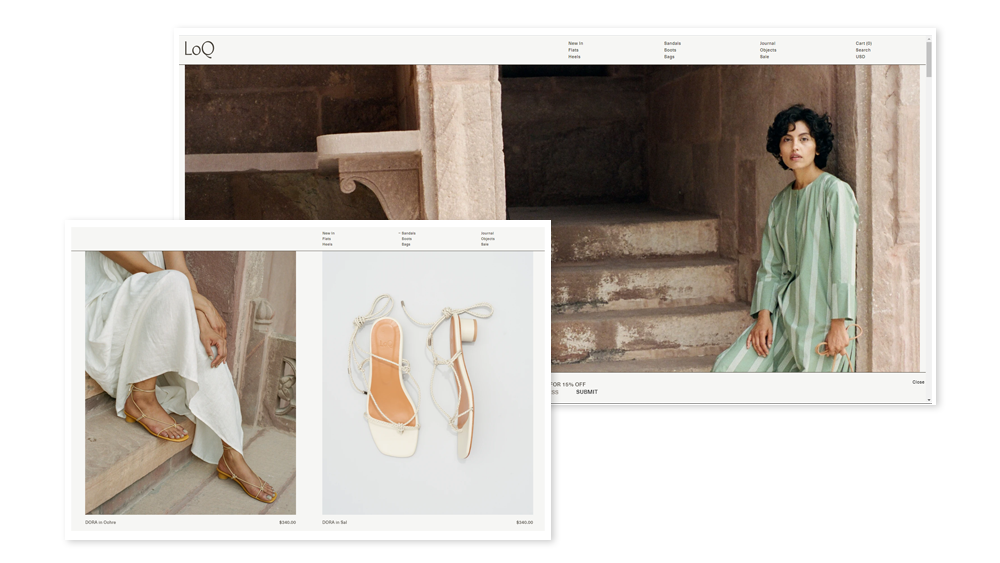Click the DORA in Ochre product name

coord(101,522)
